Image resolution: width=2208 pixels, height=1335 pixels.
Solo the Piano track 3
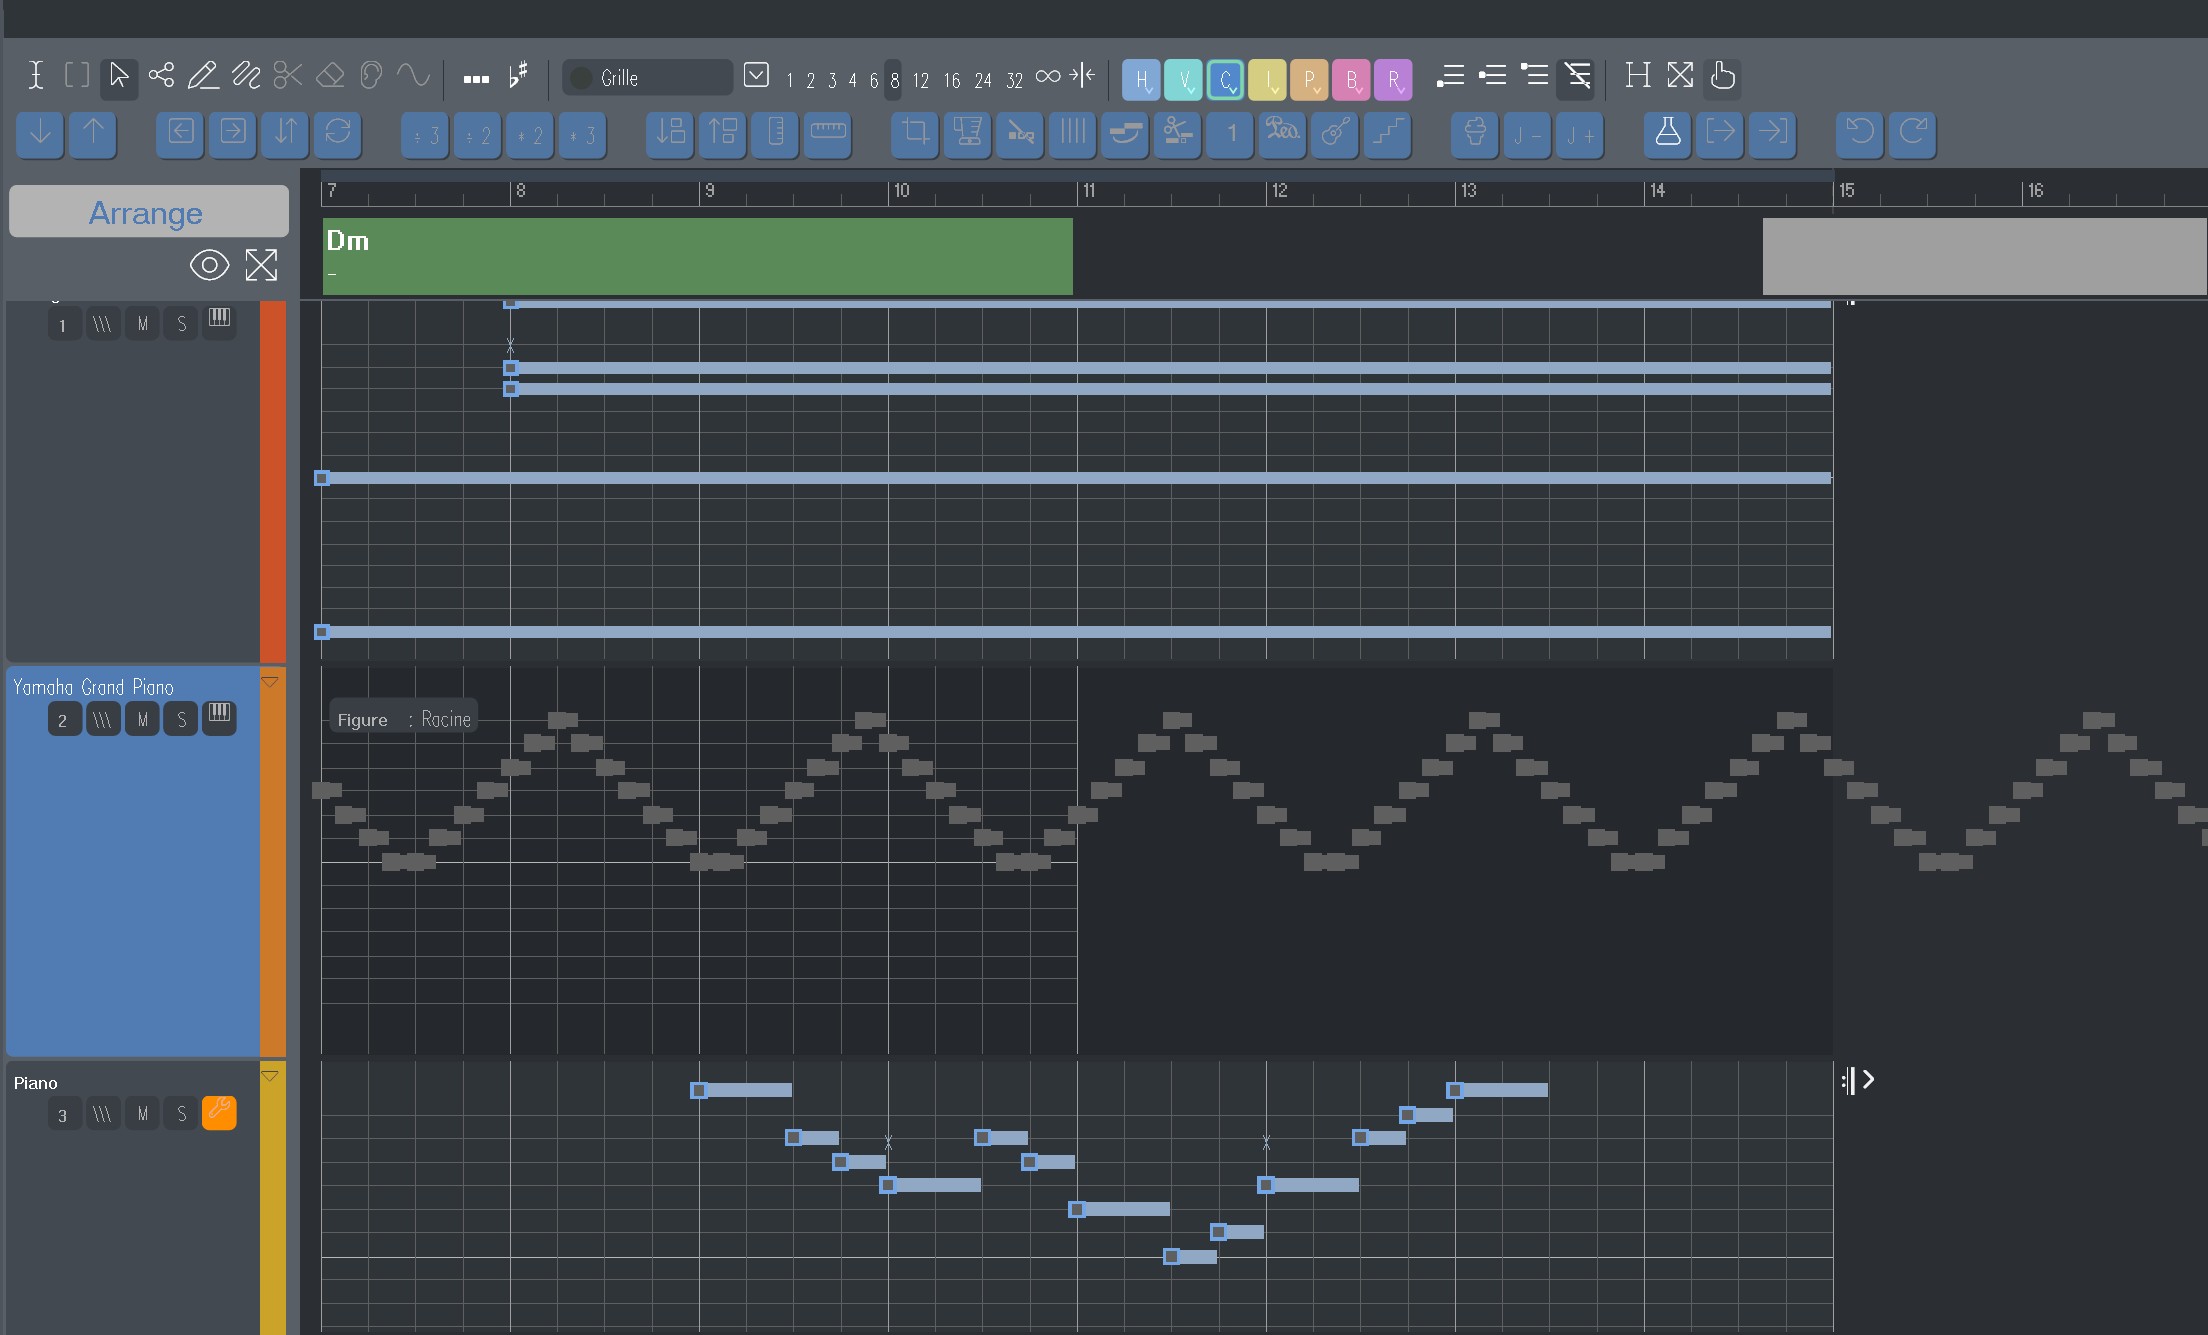[x=181, y=1114]
